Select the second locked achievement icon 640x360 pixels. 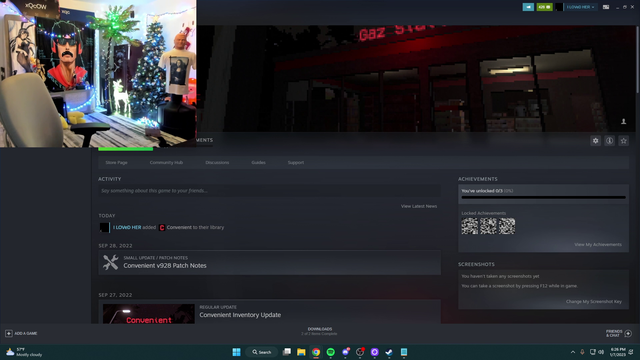click(x=488, y=226)
